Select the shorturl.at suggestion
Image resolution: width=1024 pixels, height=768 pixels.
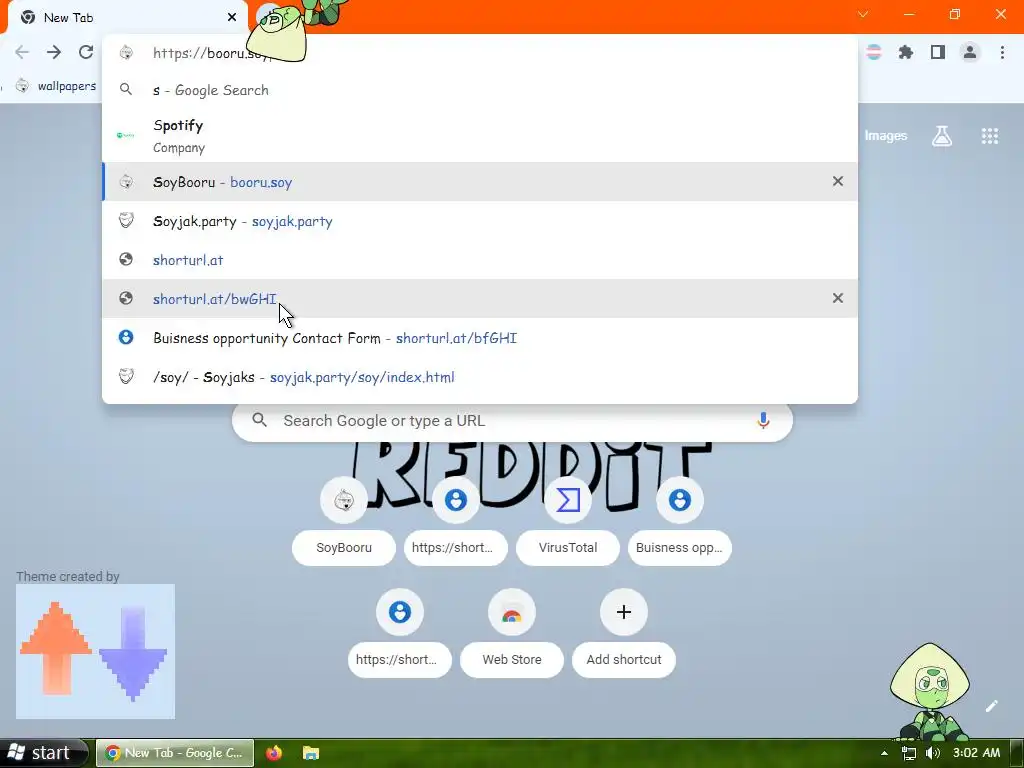480,260
